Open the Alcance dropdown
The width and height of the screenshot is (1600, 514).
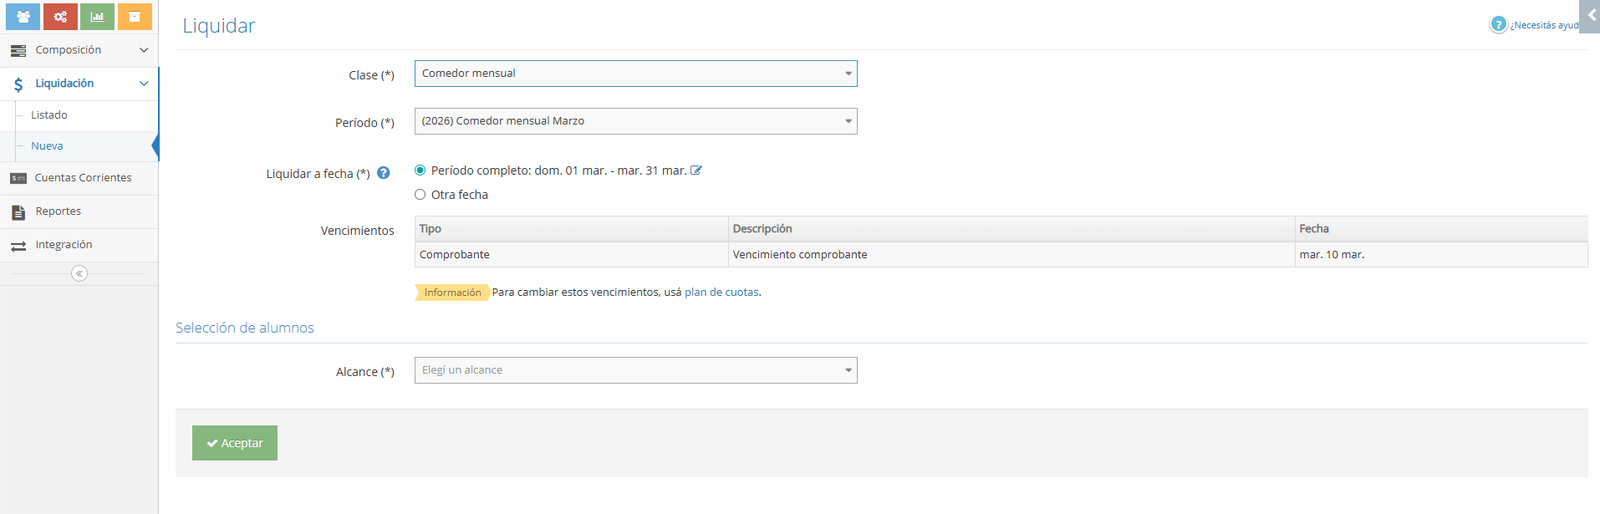click(635, 370)
